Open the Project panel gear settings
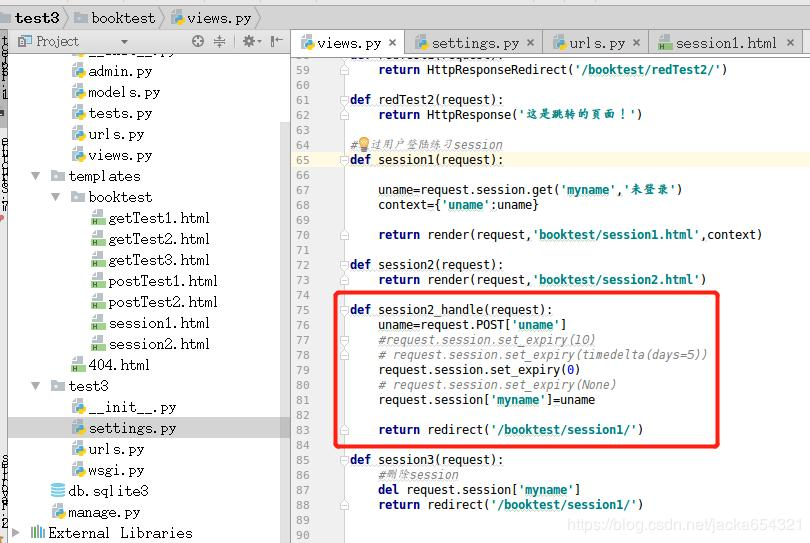The height and width of the screenshot is (543, 810). pos(252,41)
